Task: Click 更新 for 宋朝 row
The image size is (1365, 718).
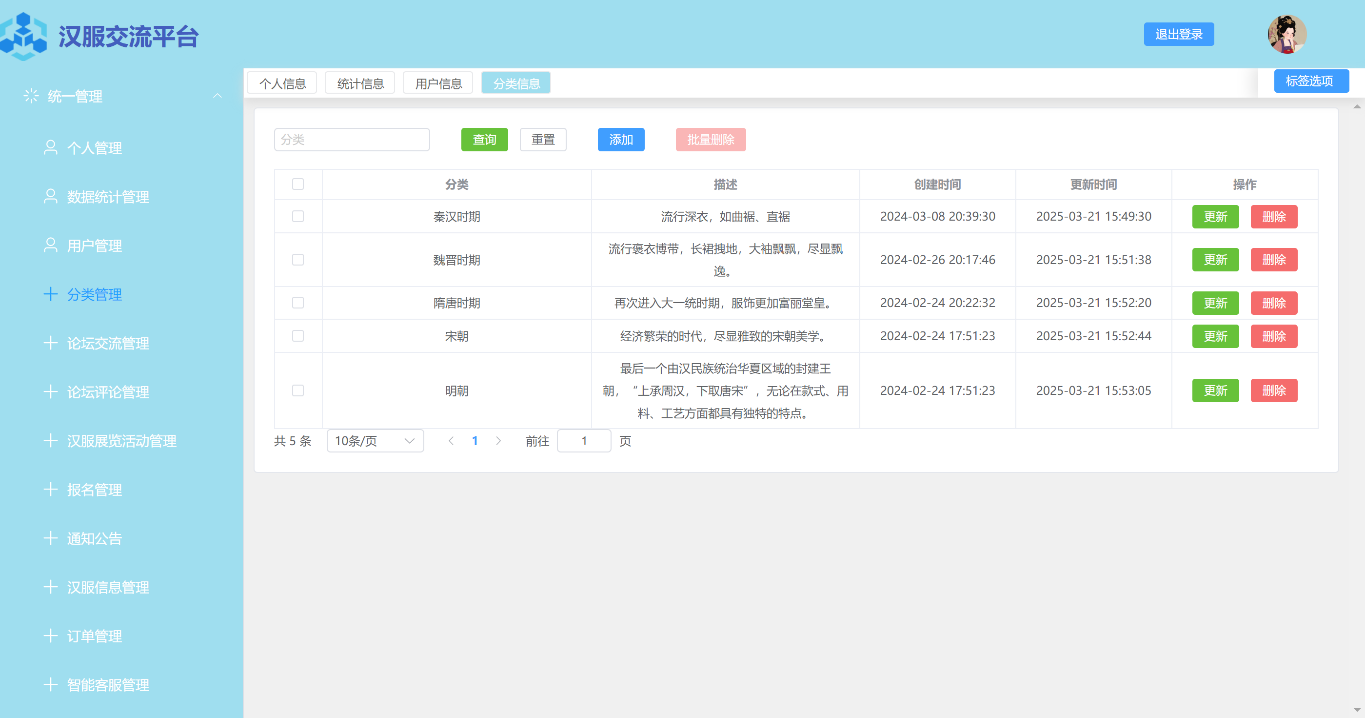Action: click(1215, 337)
